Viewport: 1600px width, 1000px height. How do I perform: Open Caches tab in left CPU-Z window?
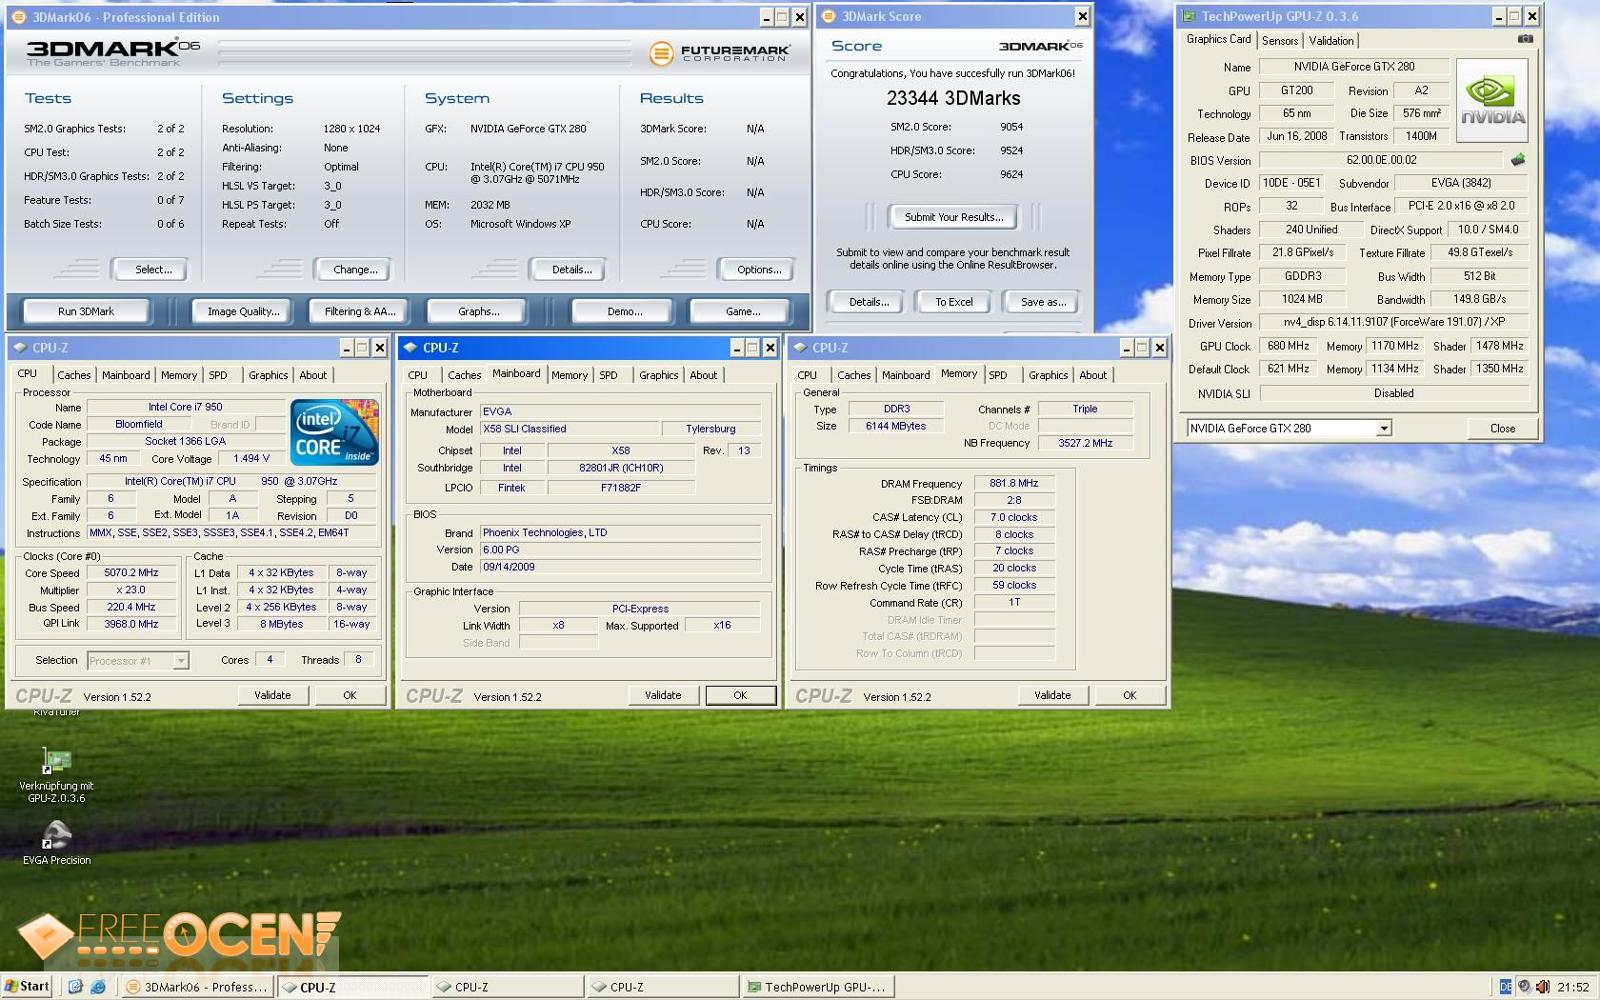click(x=74, y=375)
